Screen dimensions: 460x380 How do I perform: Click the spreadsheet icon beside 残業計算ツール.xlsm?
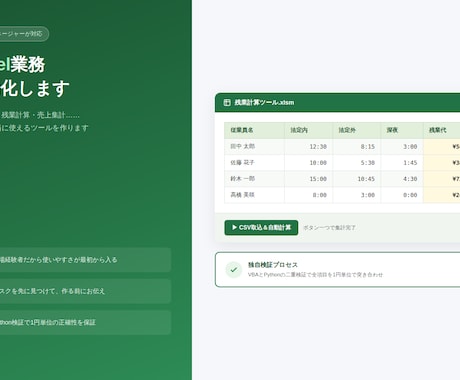point(227,102)
